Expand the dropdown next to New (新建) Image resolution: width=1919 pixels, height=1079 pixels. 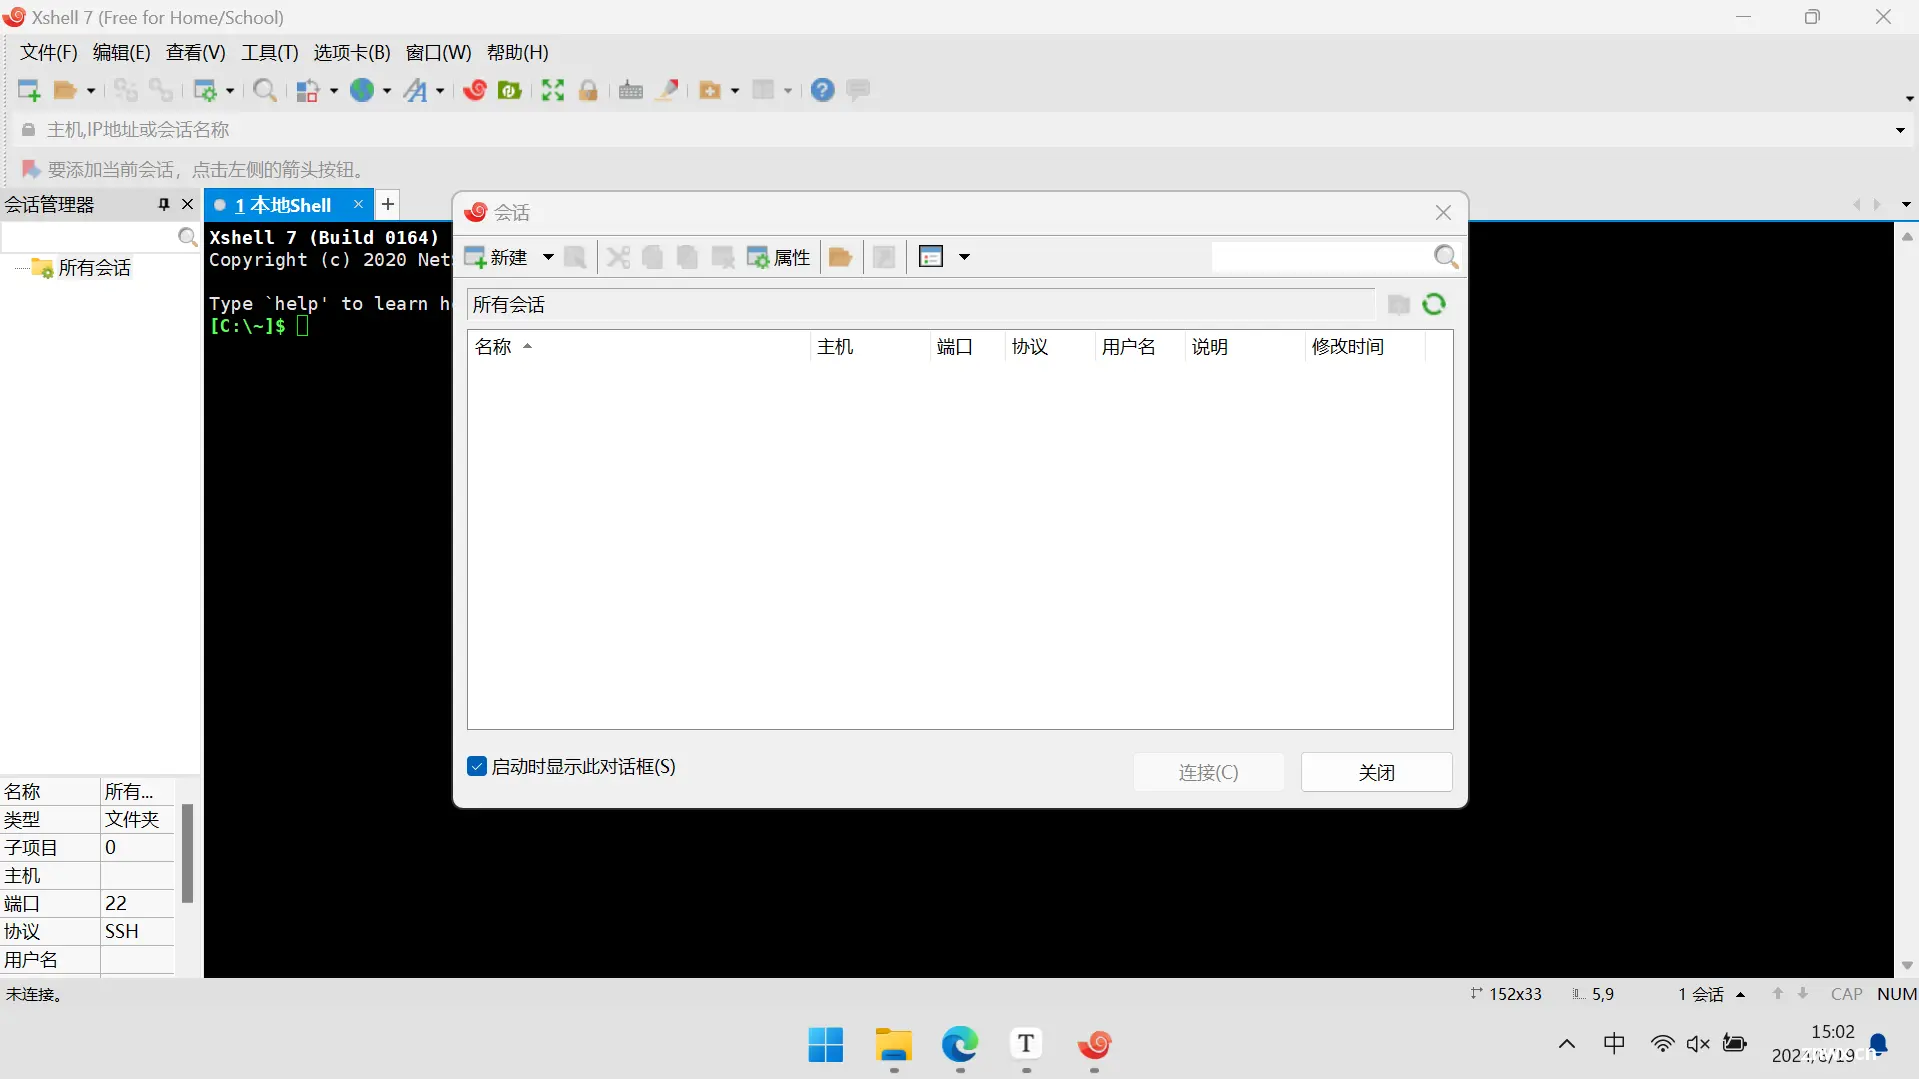[x=548, y=257]
